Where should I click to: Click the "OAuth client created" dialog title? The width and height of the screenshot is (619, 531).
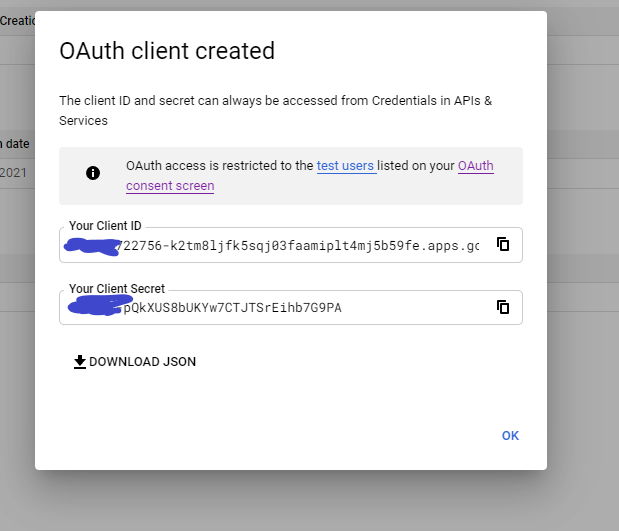pyautogui.click(x=167, y=51)
